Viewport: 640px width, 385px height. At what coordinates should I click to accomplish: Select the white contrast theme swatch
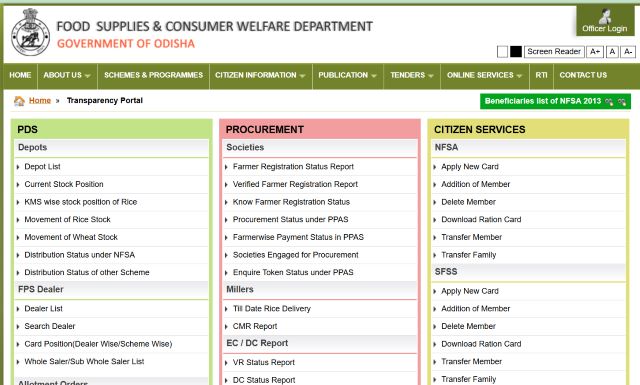pos(502,52)
